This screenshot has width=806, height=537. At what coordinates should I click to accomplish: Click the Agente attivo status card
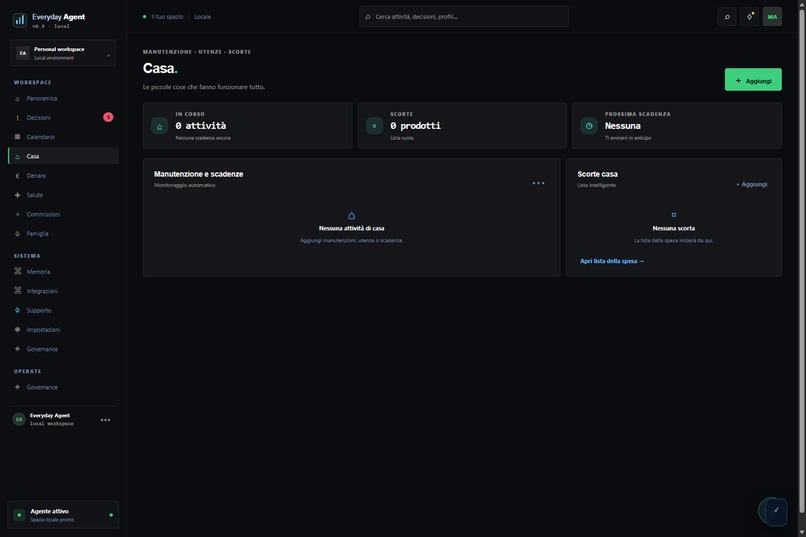(63, 515)
